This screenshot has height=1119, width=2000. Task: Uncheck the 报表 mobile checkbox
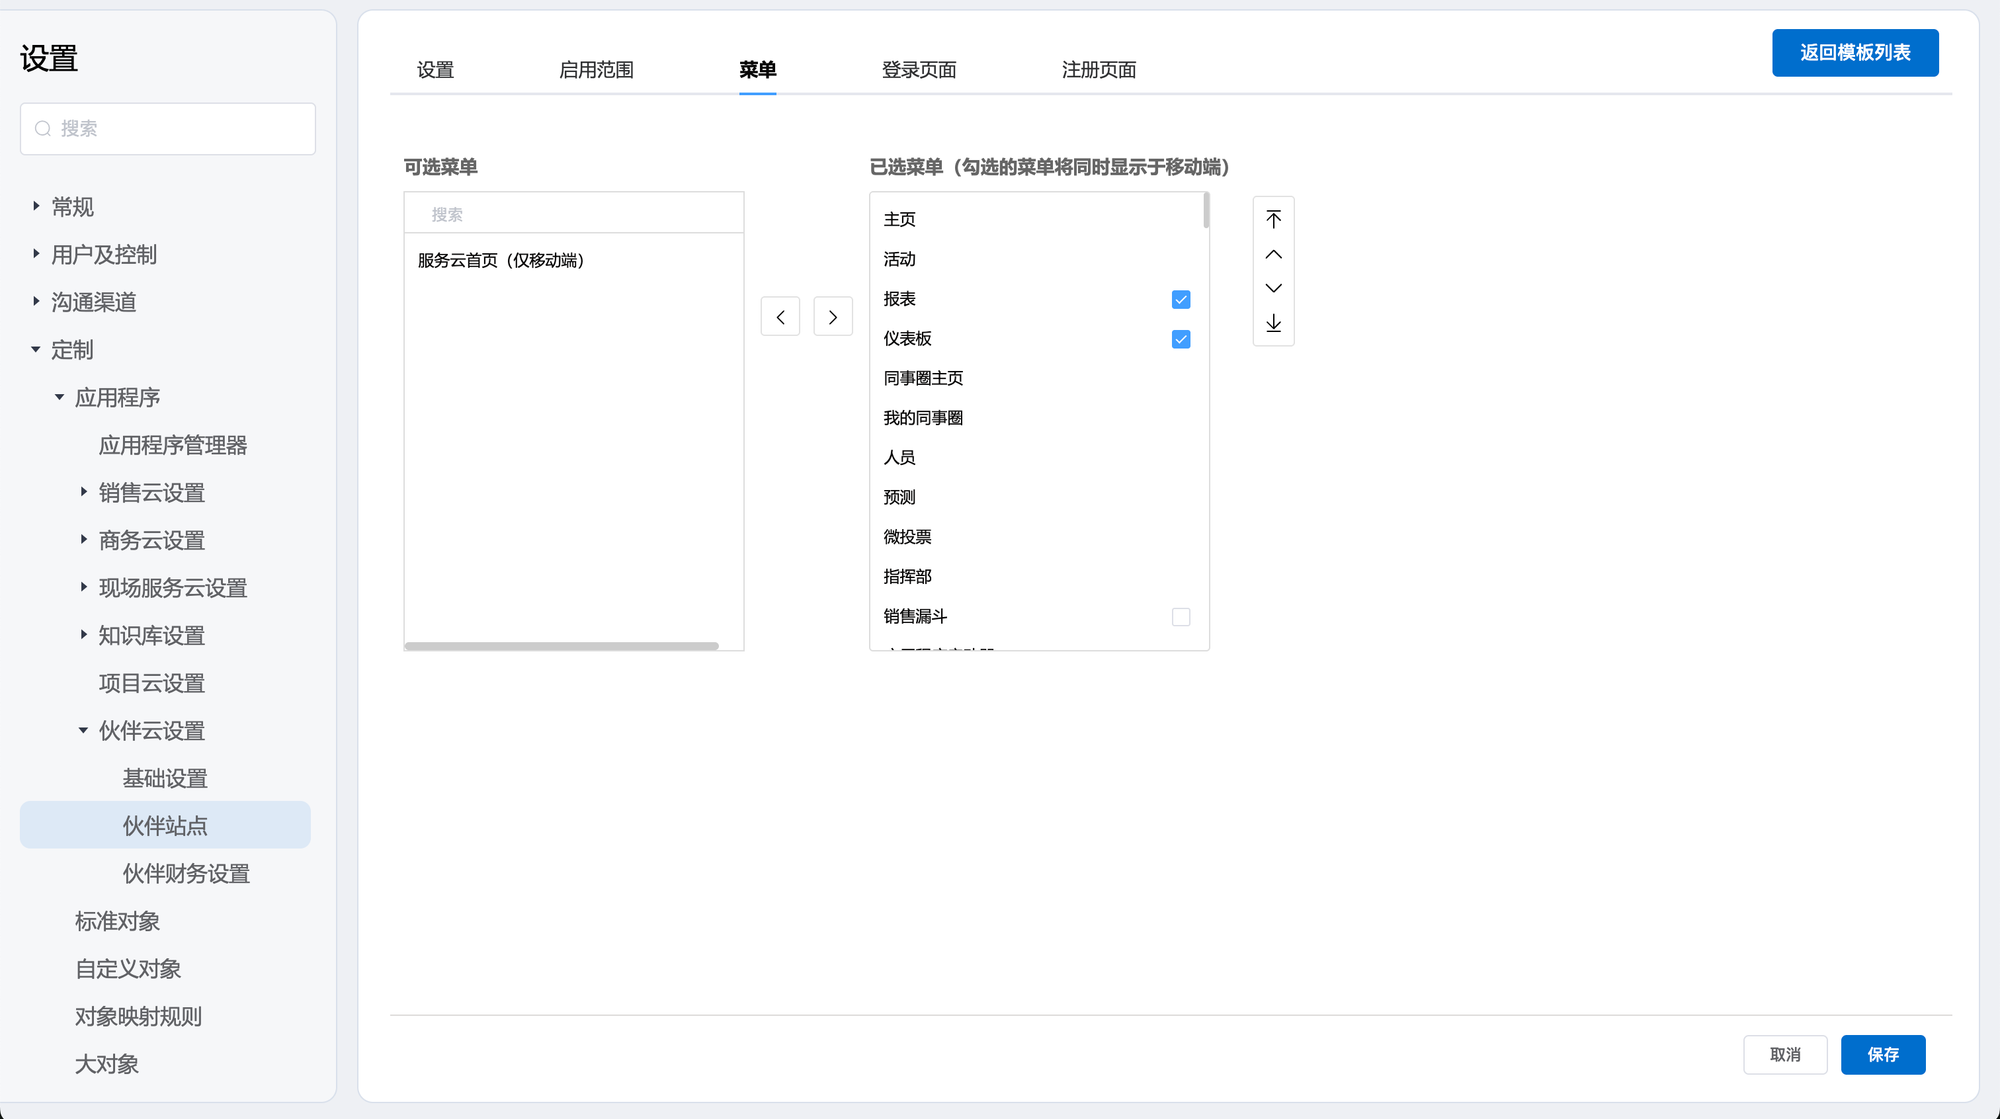(x=1181, y=300)
